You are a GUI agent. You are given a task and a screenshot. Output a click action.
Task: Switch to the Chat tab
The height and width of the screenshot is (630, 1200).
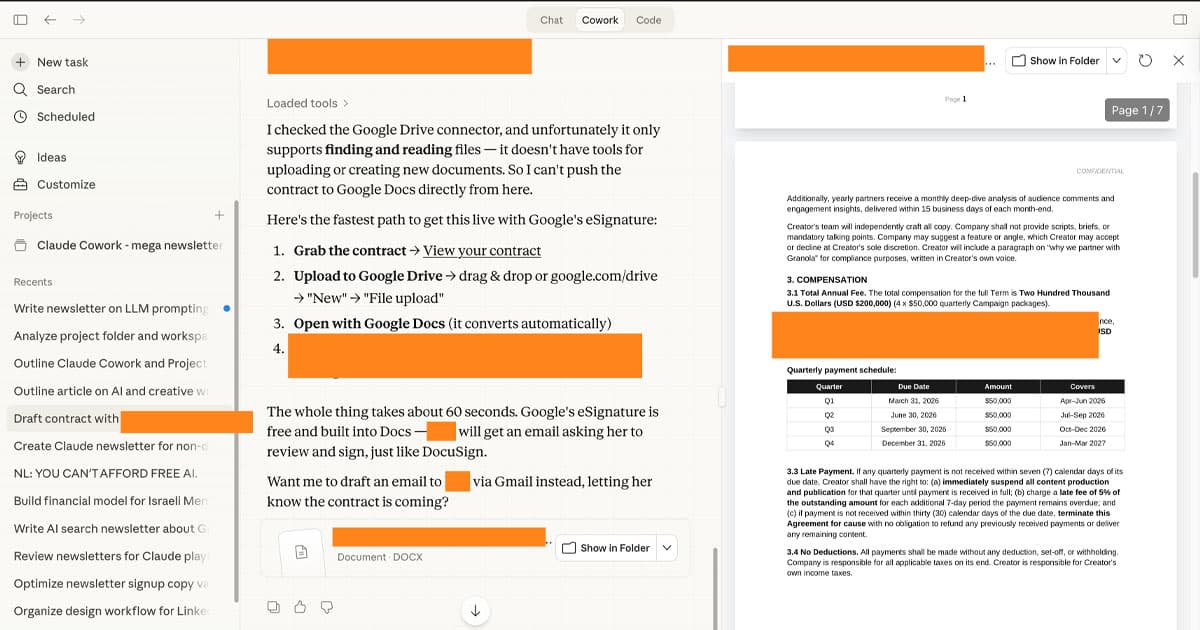pyautogui.click(x=551, y=20)
